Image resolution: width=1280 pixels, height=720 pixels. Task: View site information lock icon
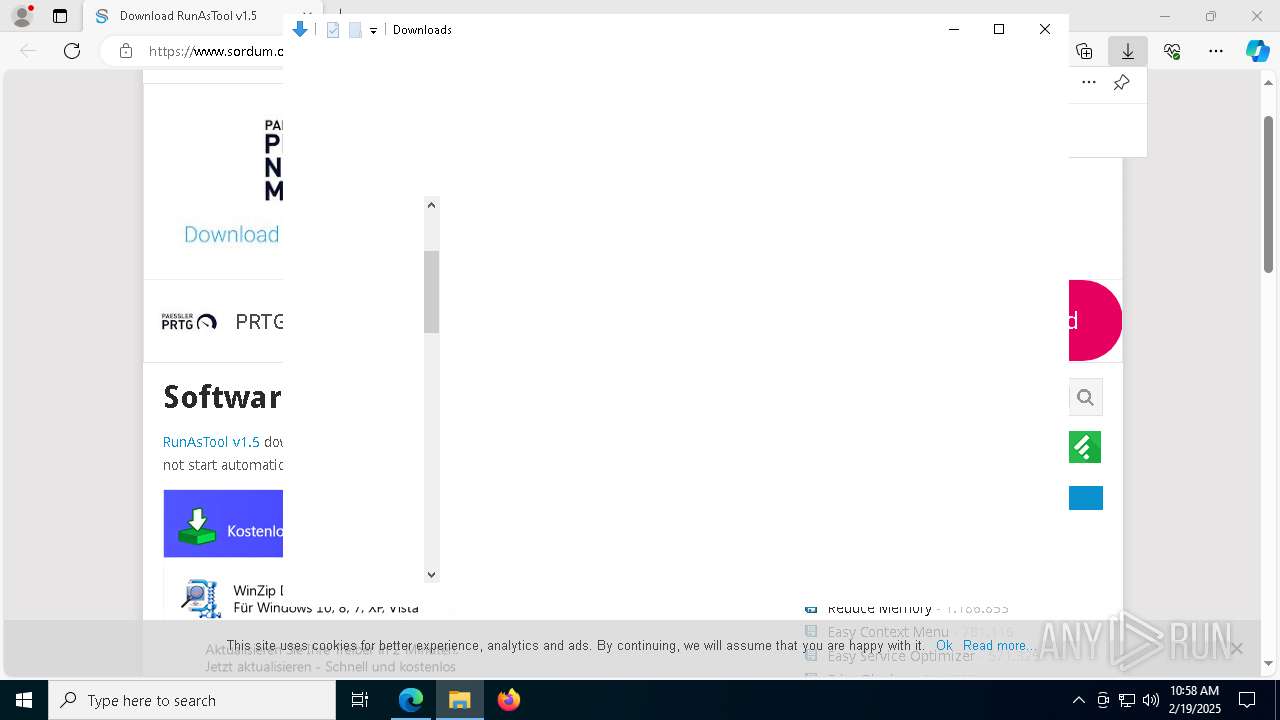point(126,51)
